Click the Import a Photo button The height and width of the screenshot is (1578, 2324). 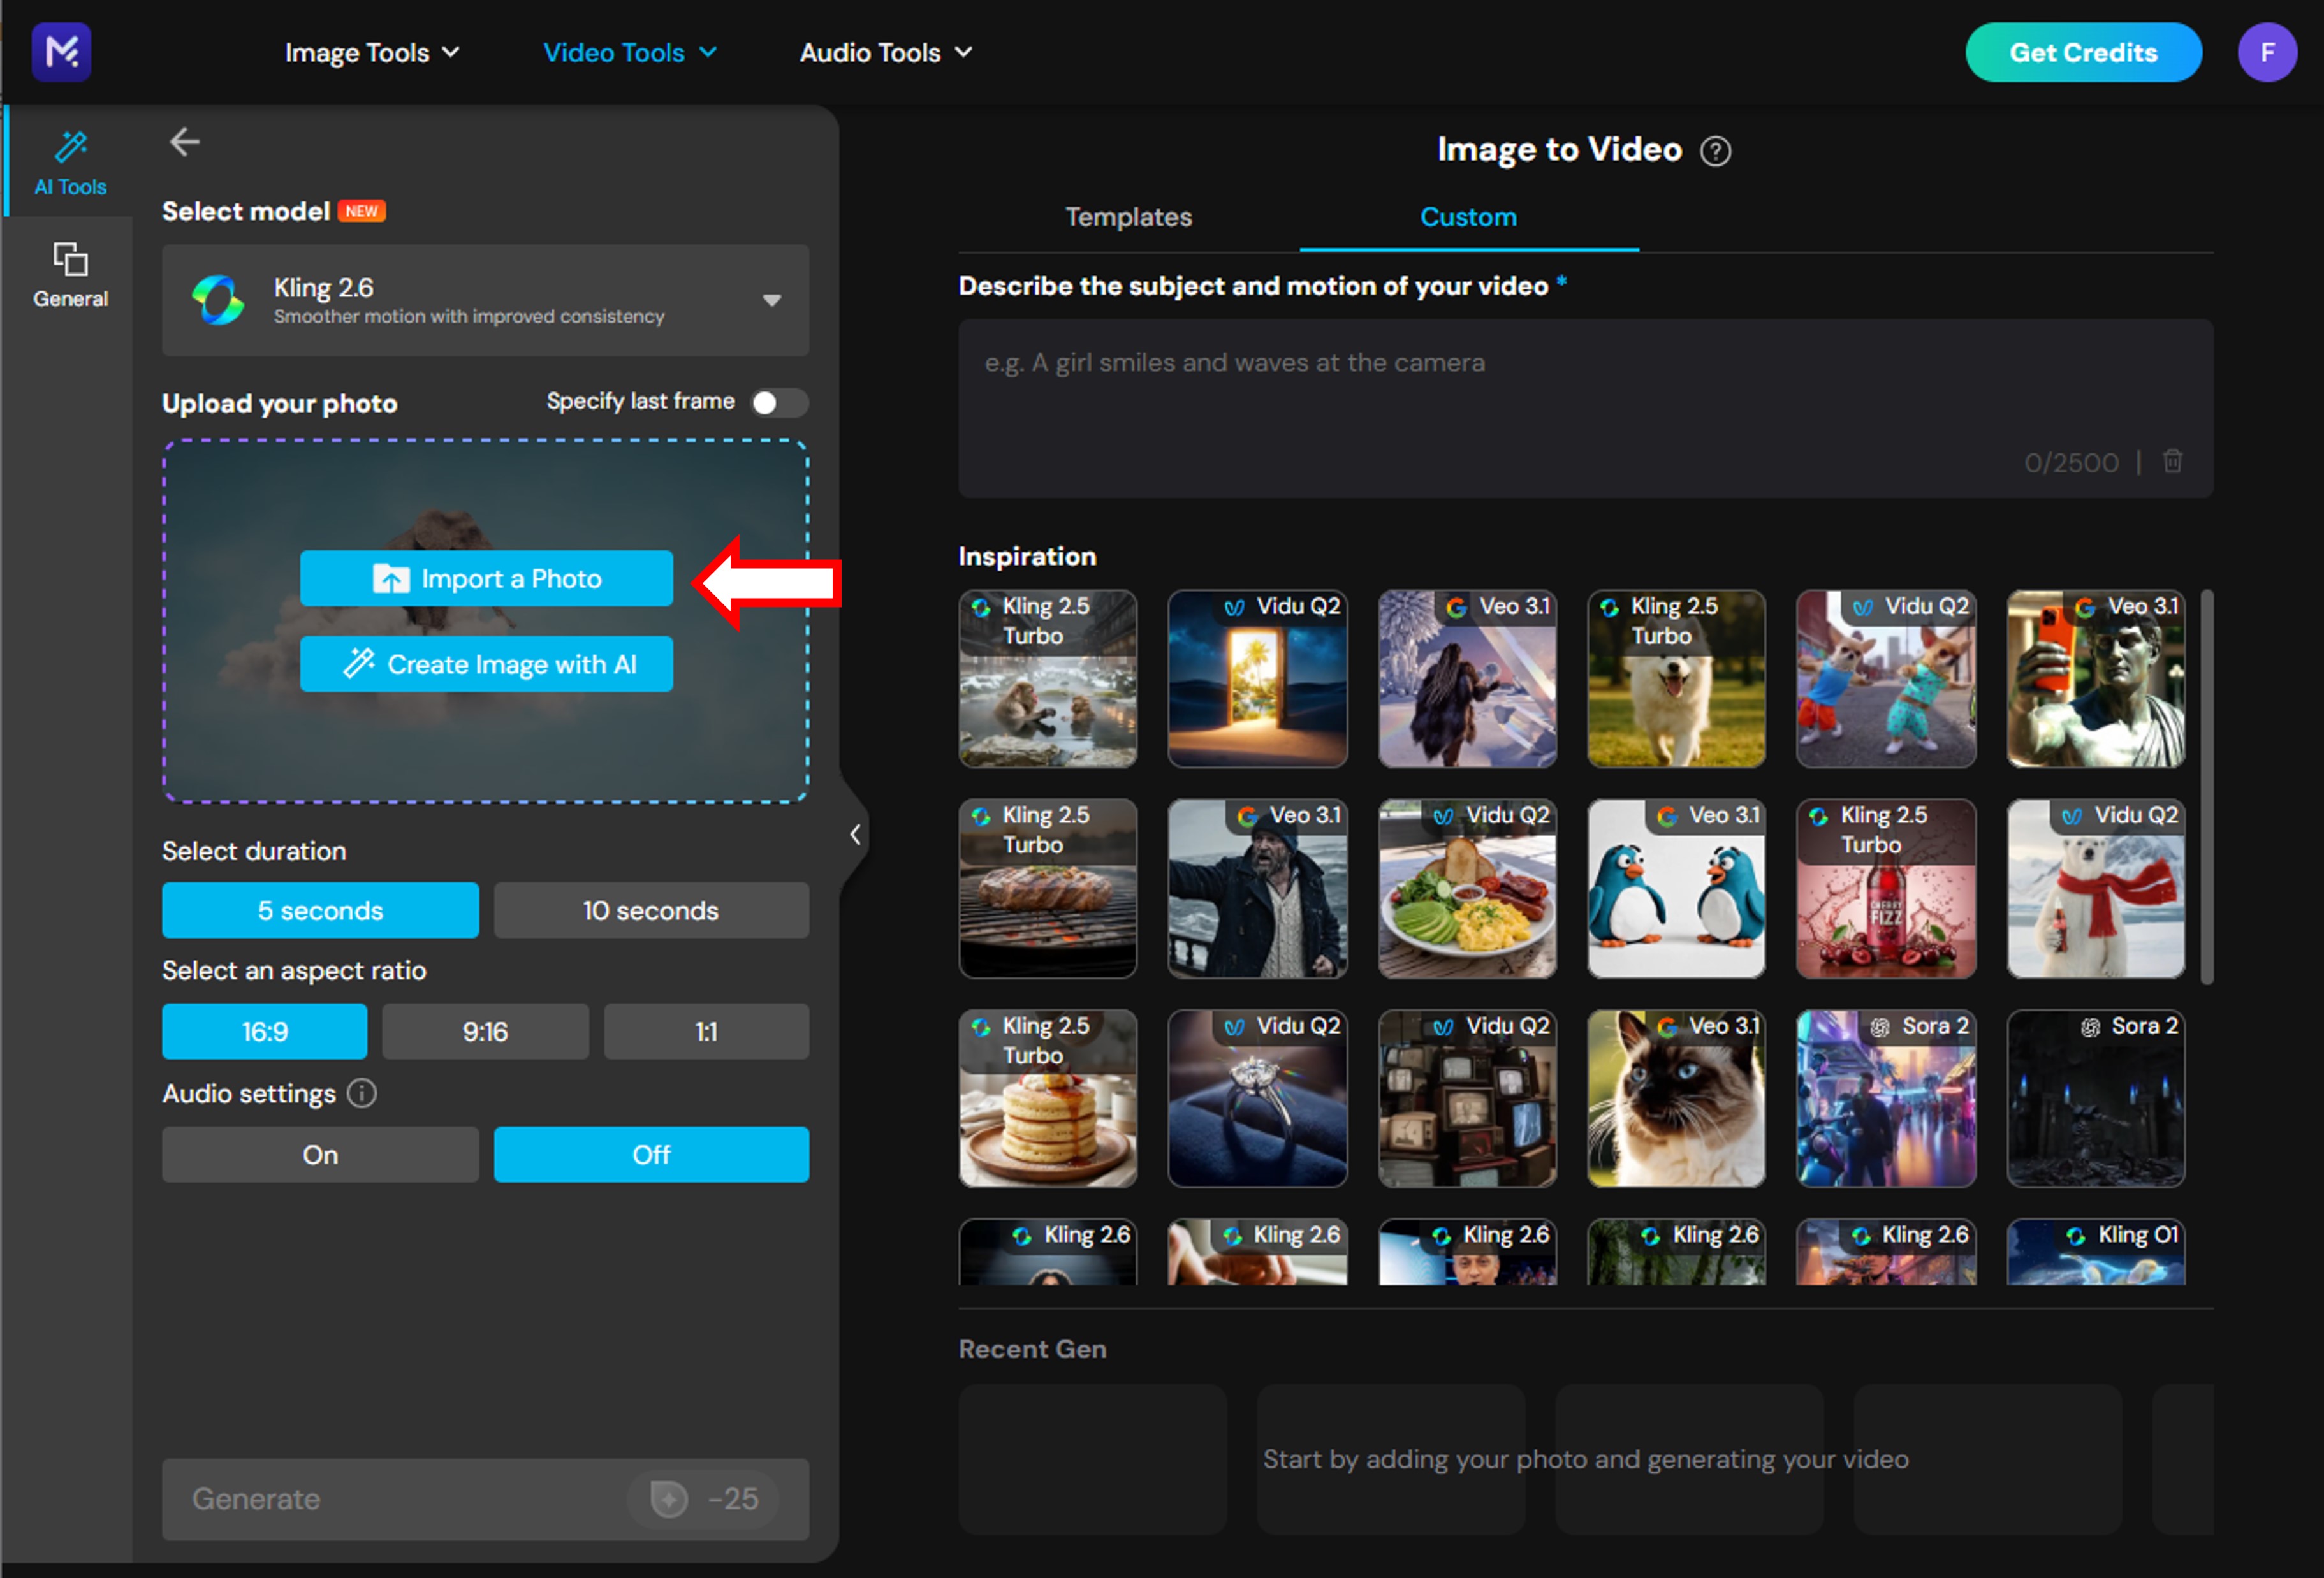click(x=486, y=578)
